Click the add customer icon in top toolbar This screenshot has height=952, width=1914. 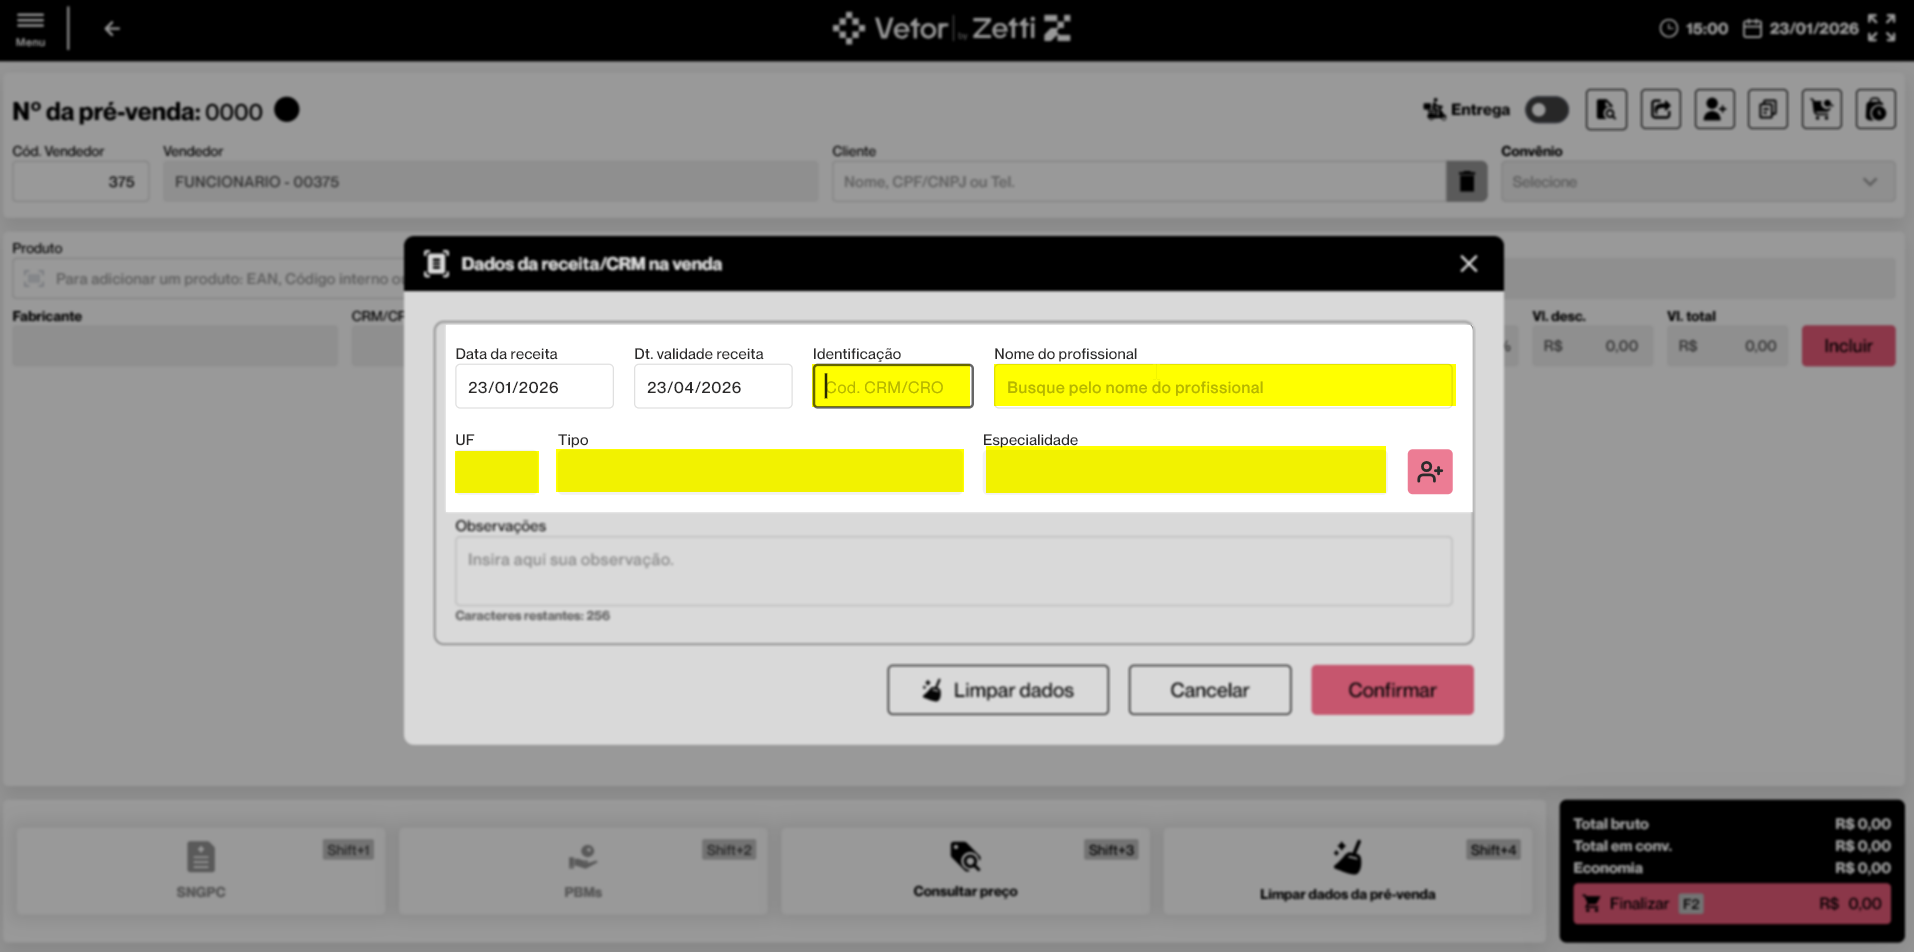tap(1714, 110)
